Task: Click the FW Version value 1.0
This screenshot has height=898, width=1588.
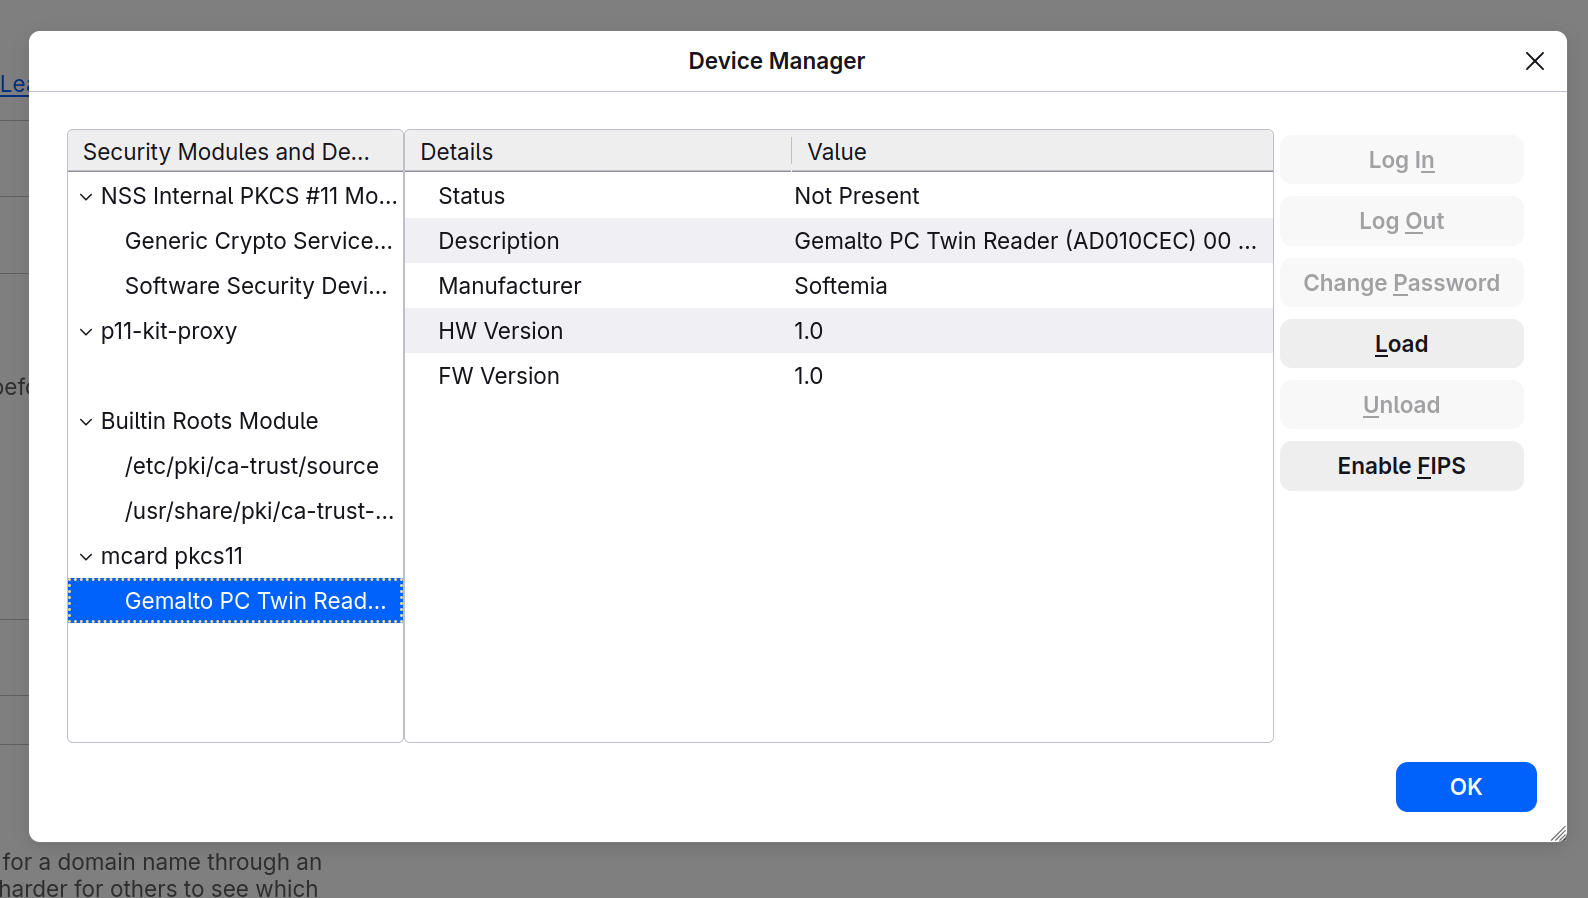Action: [809, 376]
